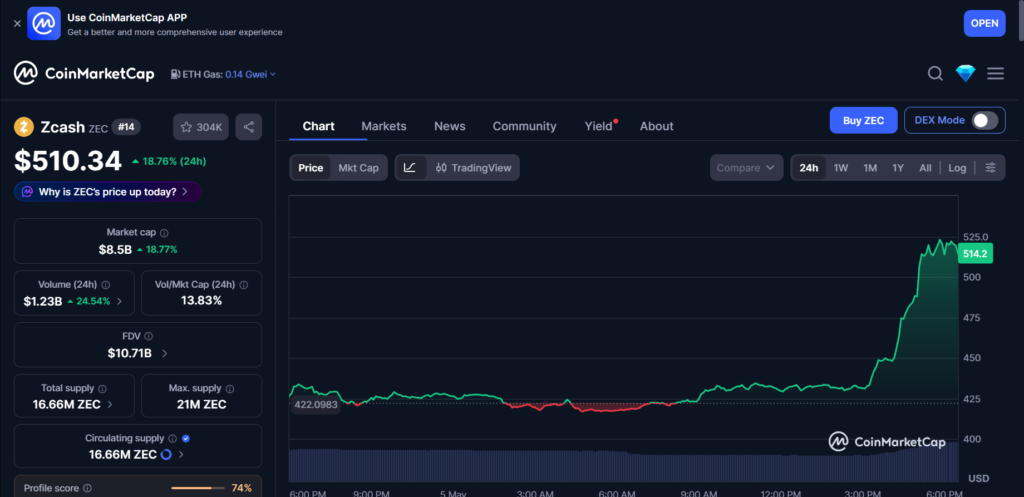This screenshot has height=497, width=1024.
Task: Click the Profile score info icon
Action: [88, 488]
